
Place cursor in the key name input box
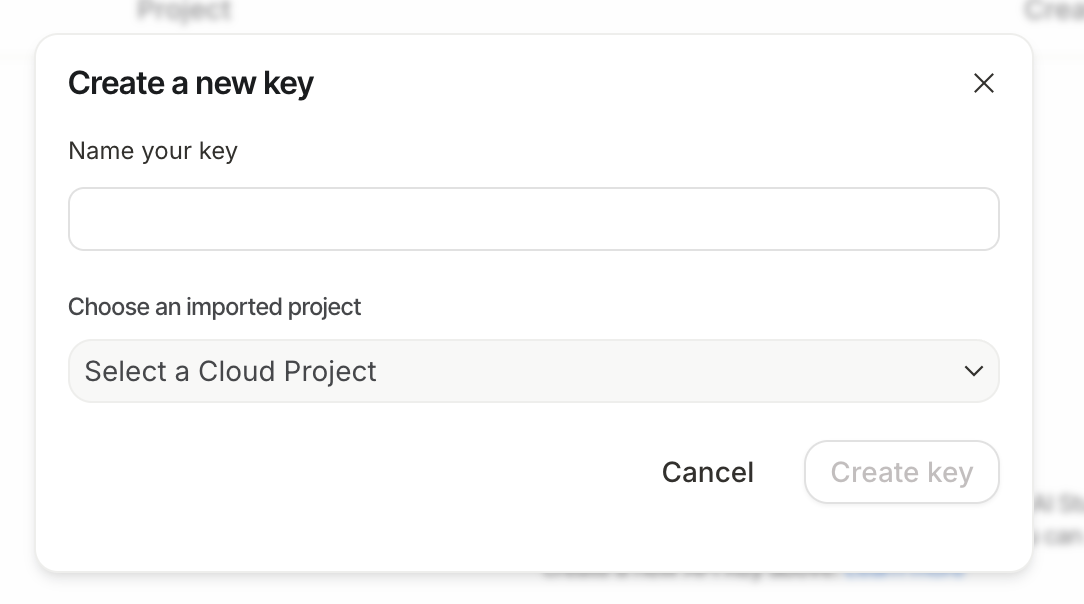tap(533, 219)
